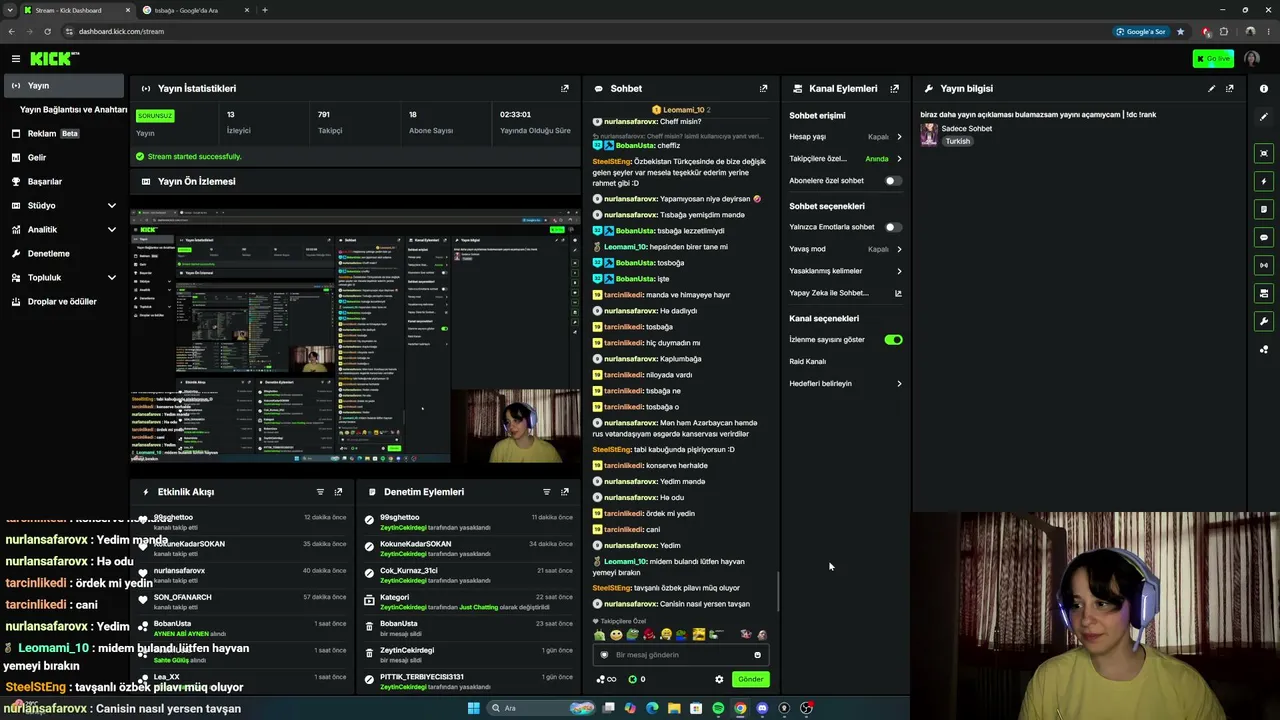Click Raid Kanalı option
The height and width of the screenshot is (720, 1280).
(x=808, y=361)
